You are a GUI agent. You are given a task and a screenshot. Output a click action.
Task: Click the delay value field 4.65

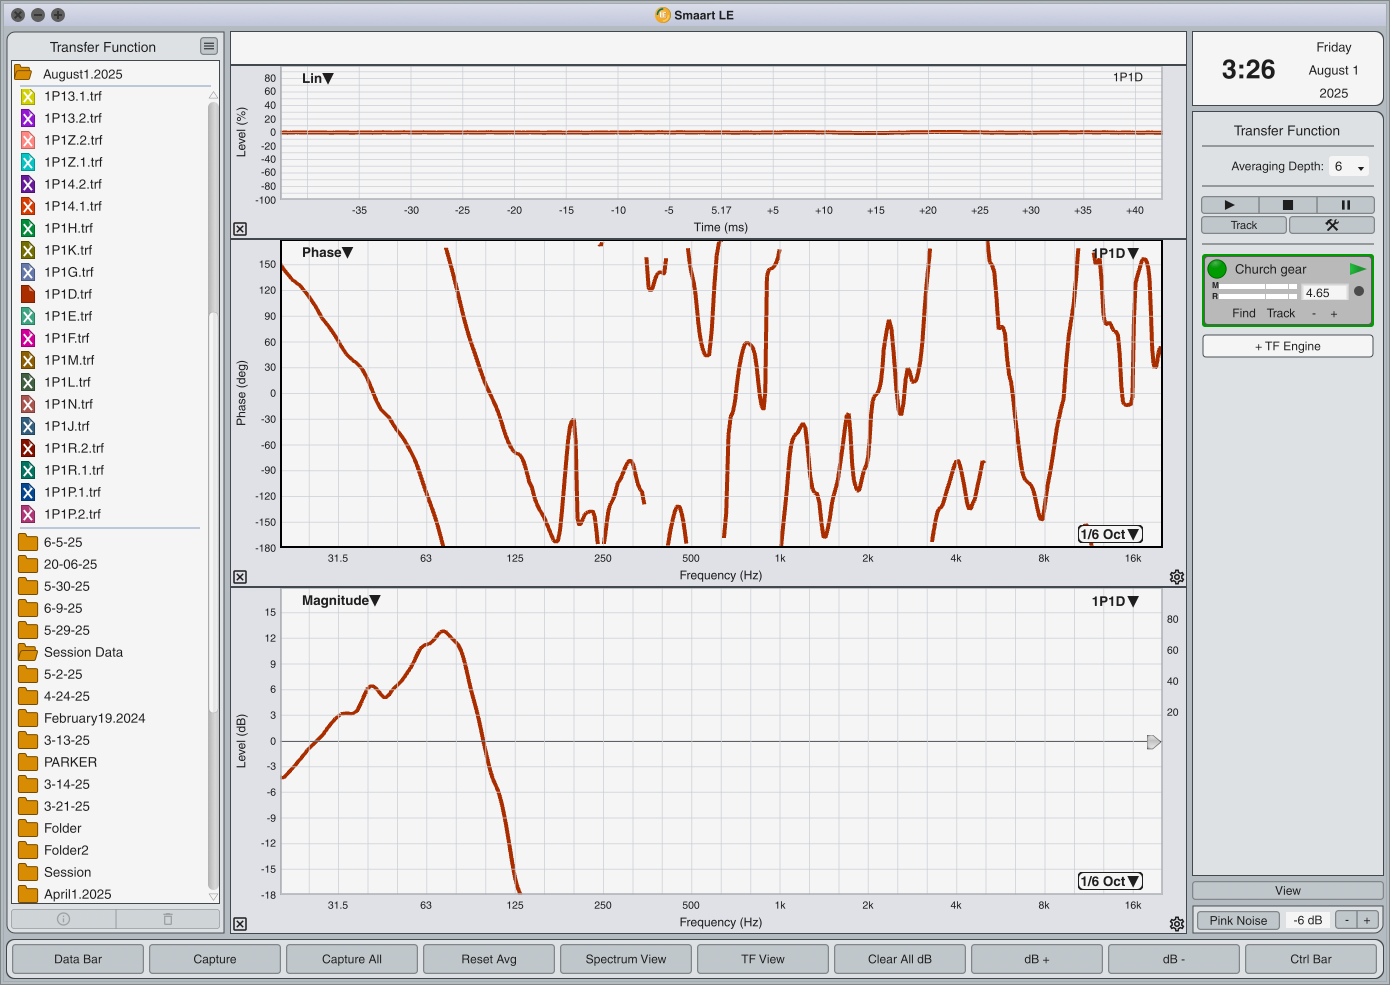[x=1324, y=293]
